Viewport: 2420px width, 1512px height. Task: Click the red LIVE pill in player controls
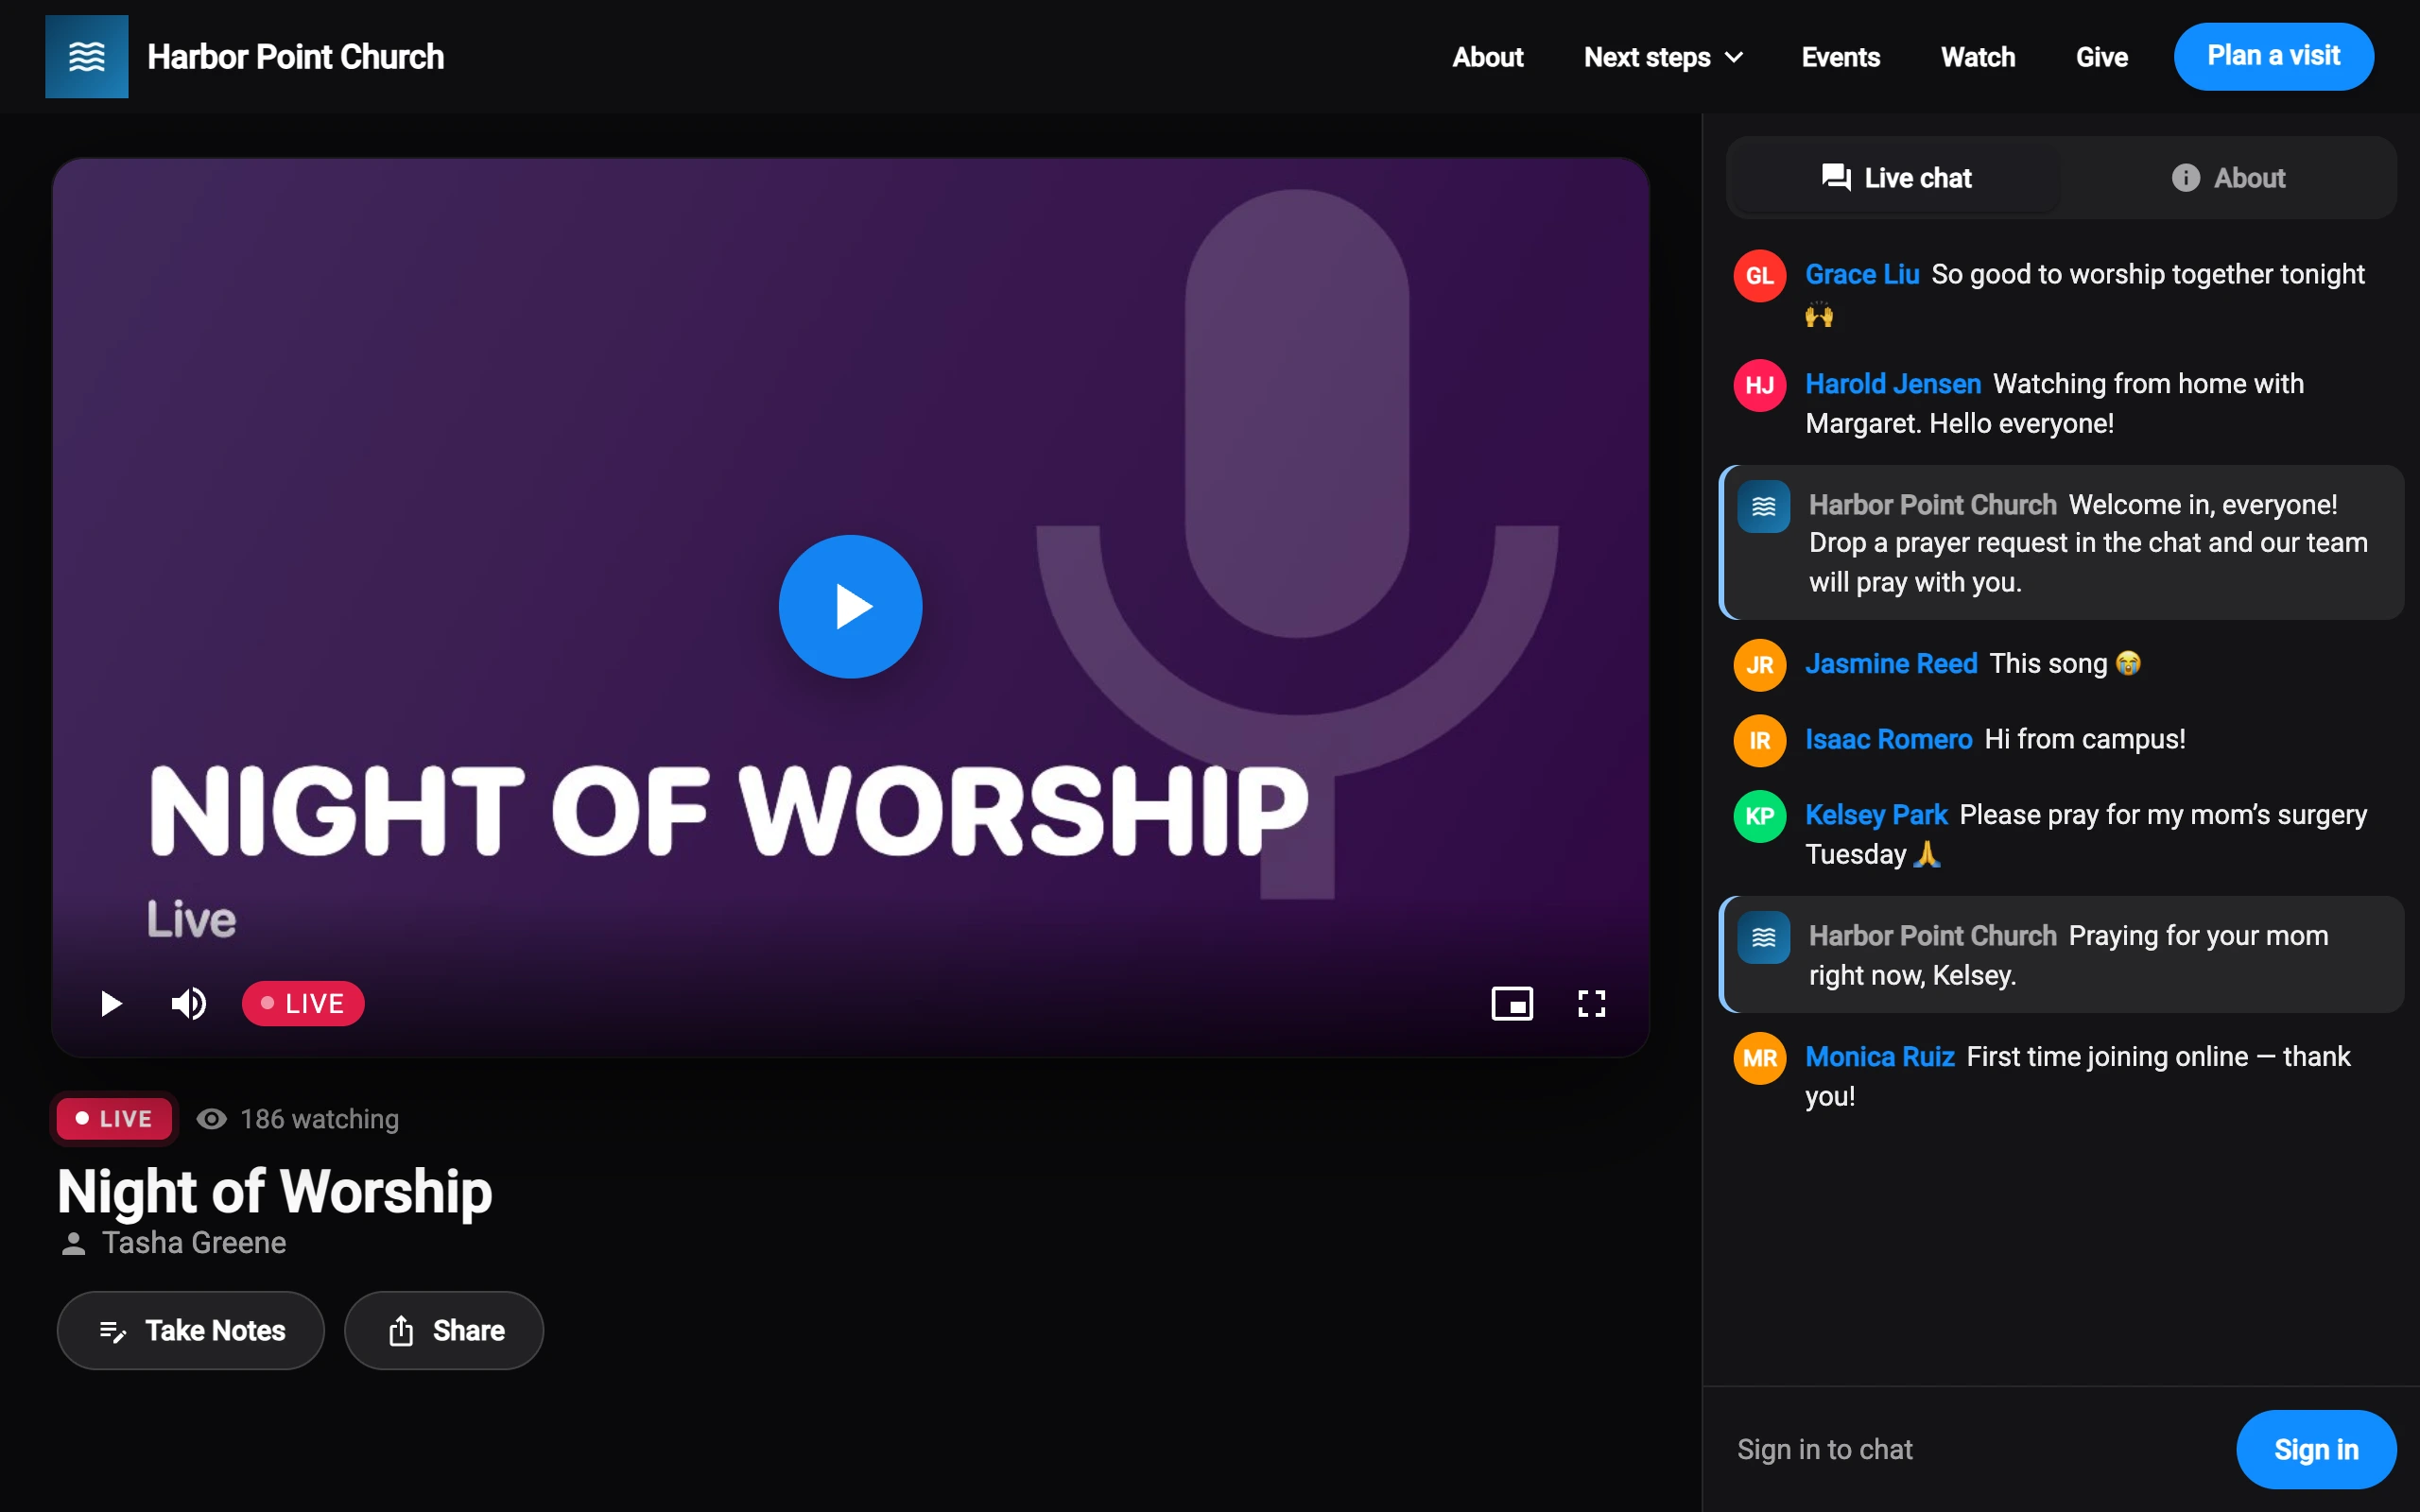click(303, 1003)
